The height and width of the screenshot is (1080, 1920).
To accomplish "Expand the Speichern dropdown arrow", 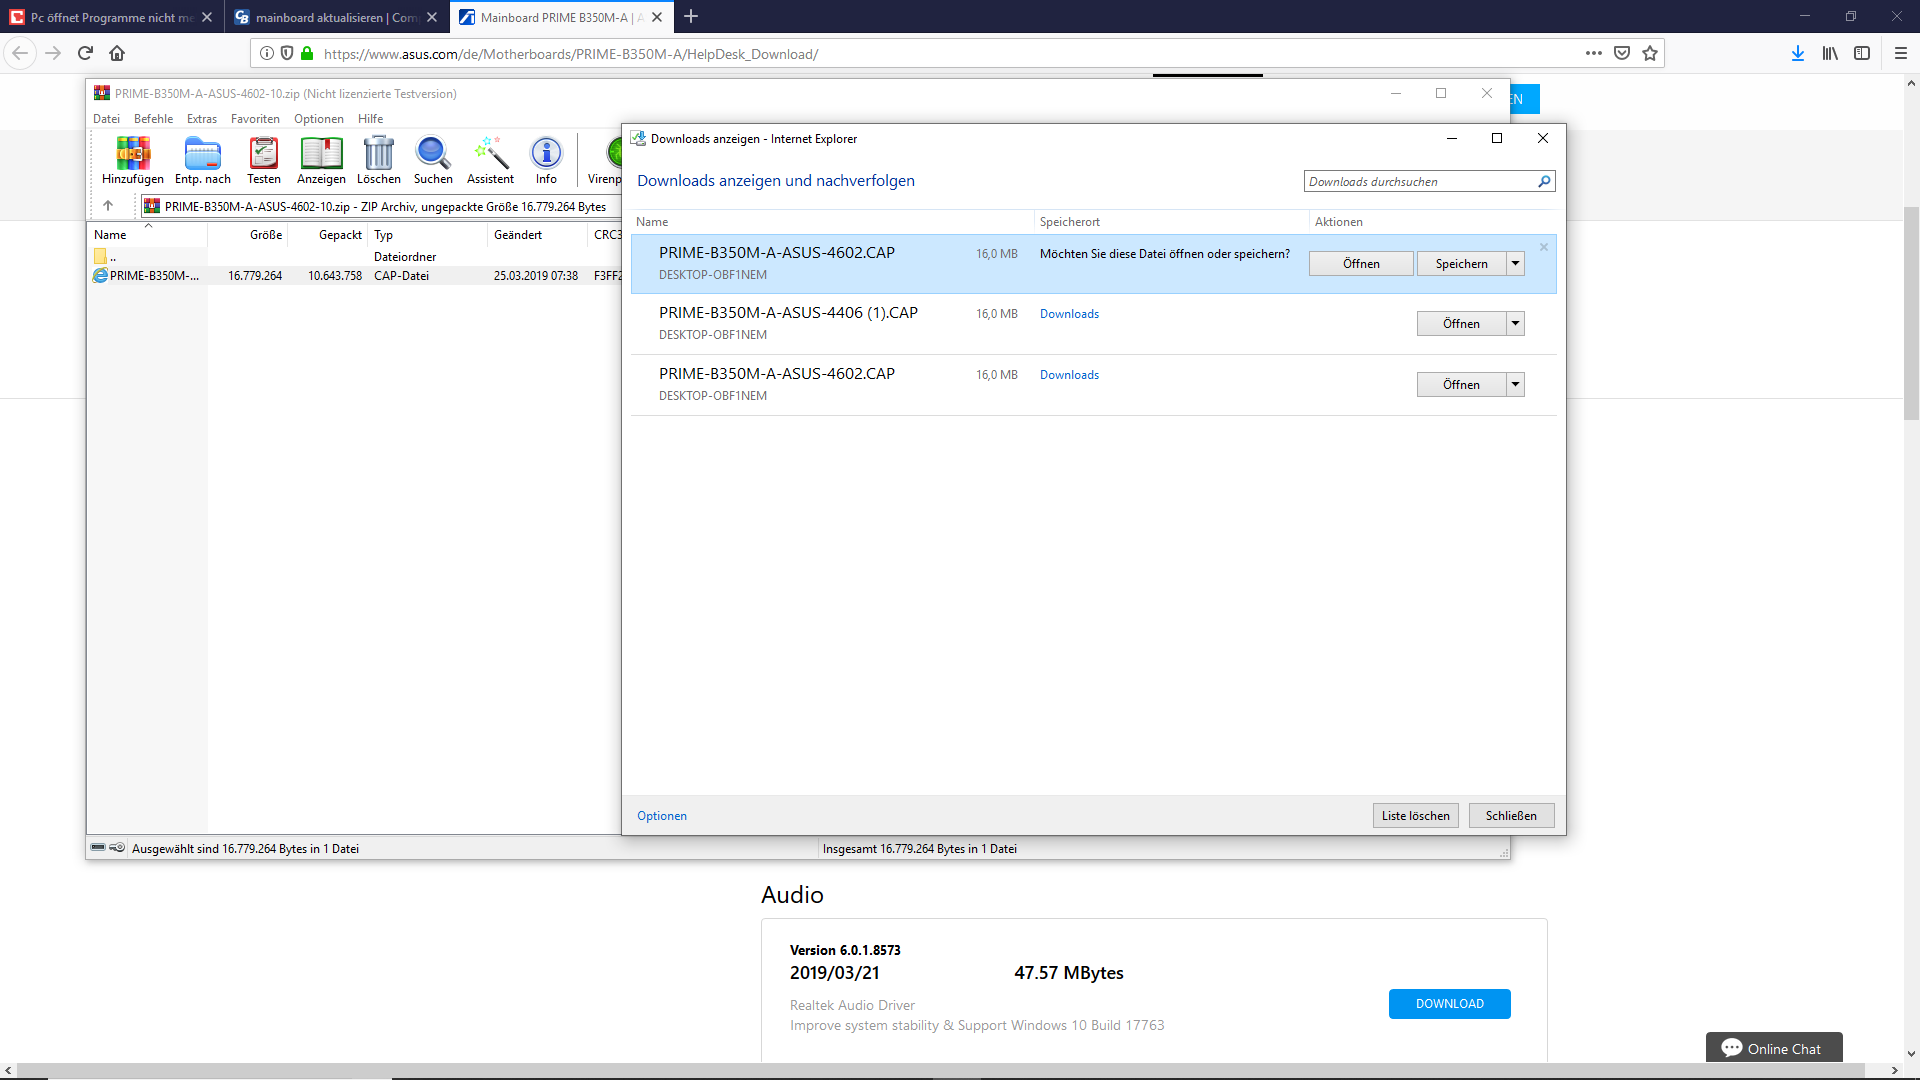I will tap(1516, 264).
